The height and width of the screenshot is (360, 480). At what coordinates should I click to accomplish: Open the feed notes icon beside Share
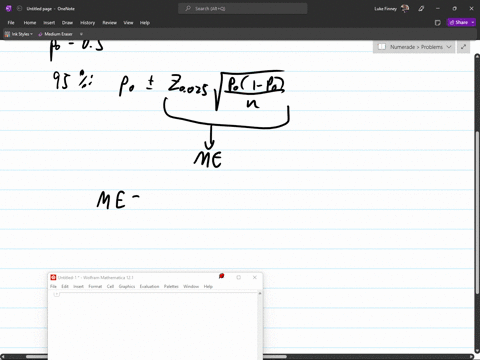[438, 23]
